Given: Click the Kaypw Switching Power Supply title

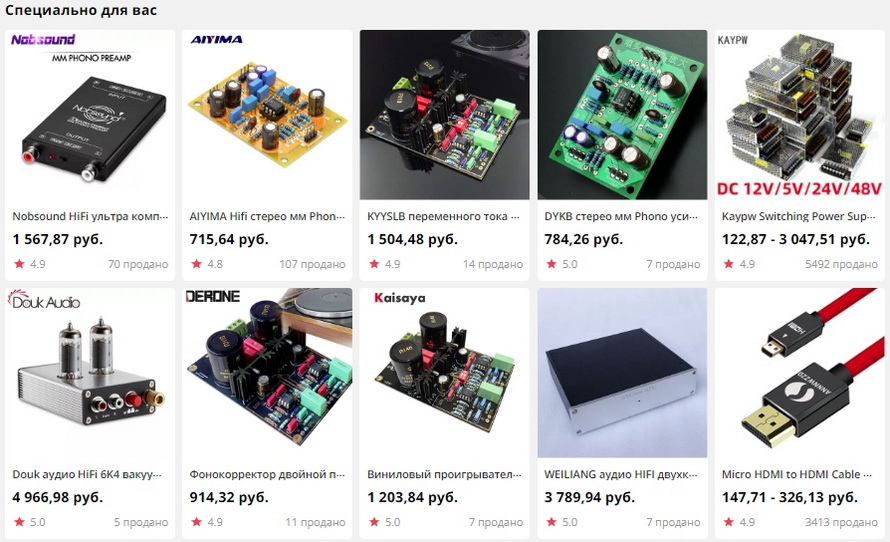Looking at the screenshot, I should click(799, 217).
